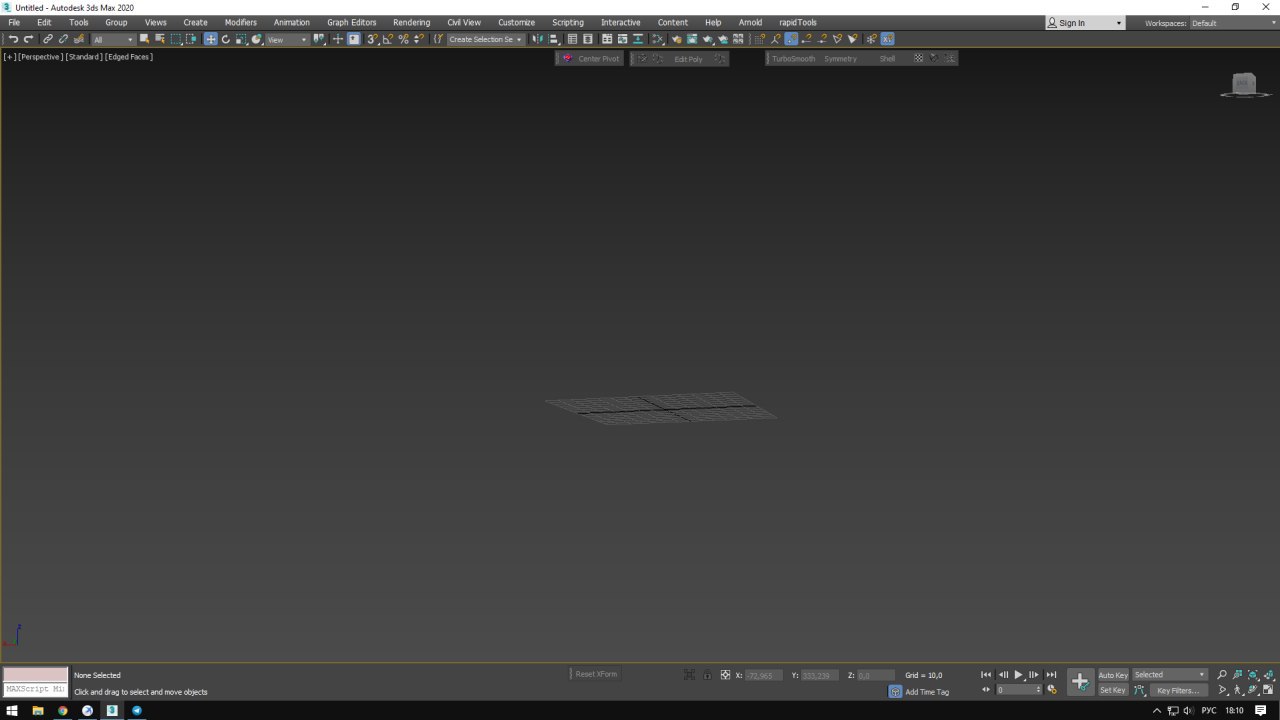Open the Key Filters dialog
The width and height of the screenshot is (1280, 720).
pos(1177,690)
